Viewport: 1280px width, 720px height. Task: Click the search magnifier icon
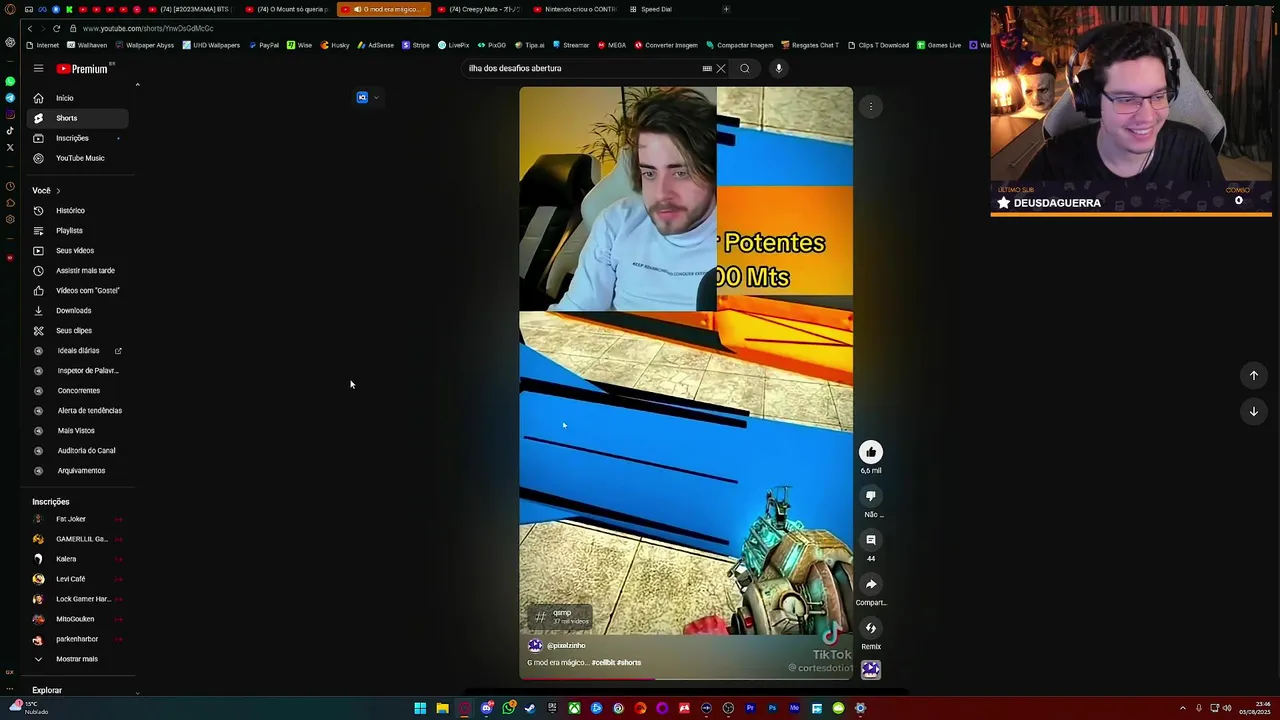pyautogui.click(x=745, y=68)
